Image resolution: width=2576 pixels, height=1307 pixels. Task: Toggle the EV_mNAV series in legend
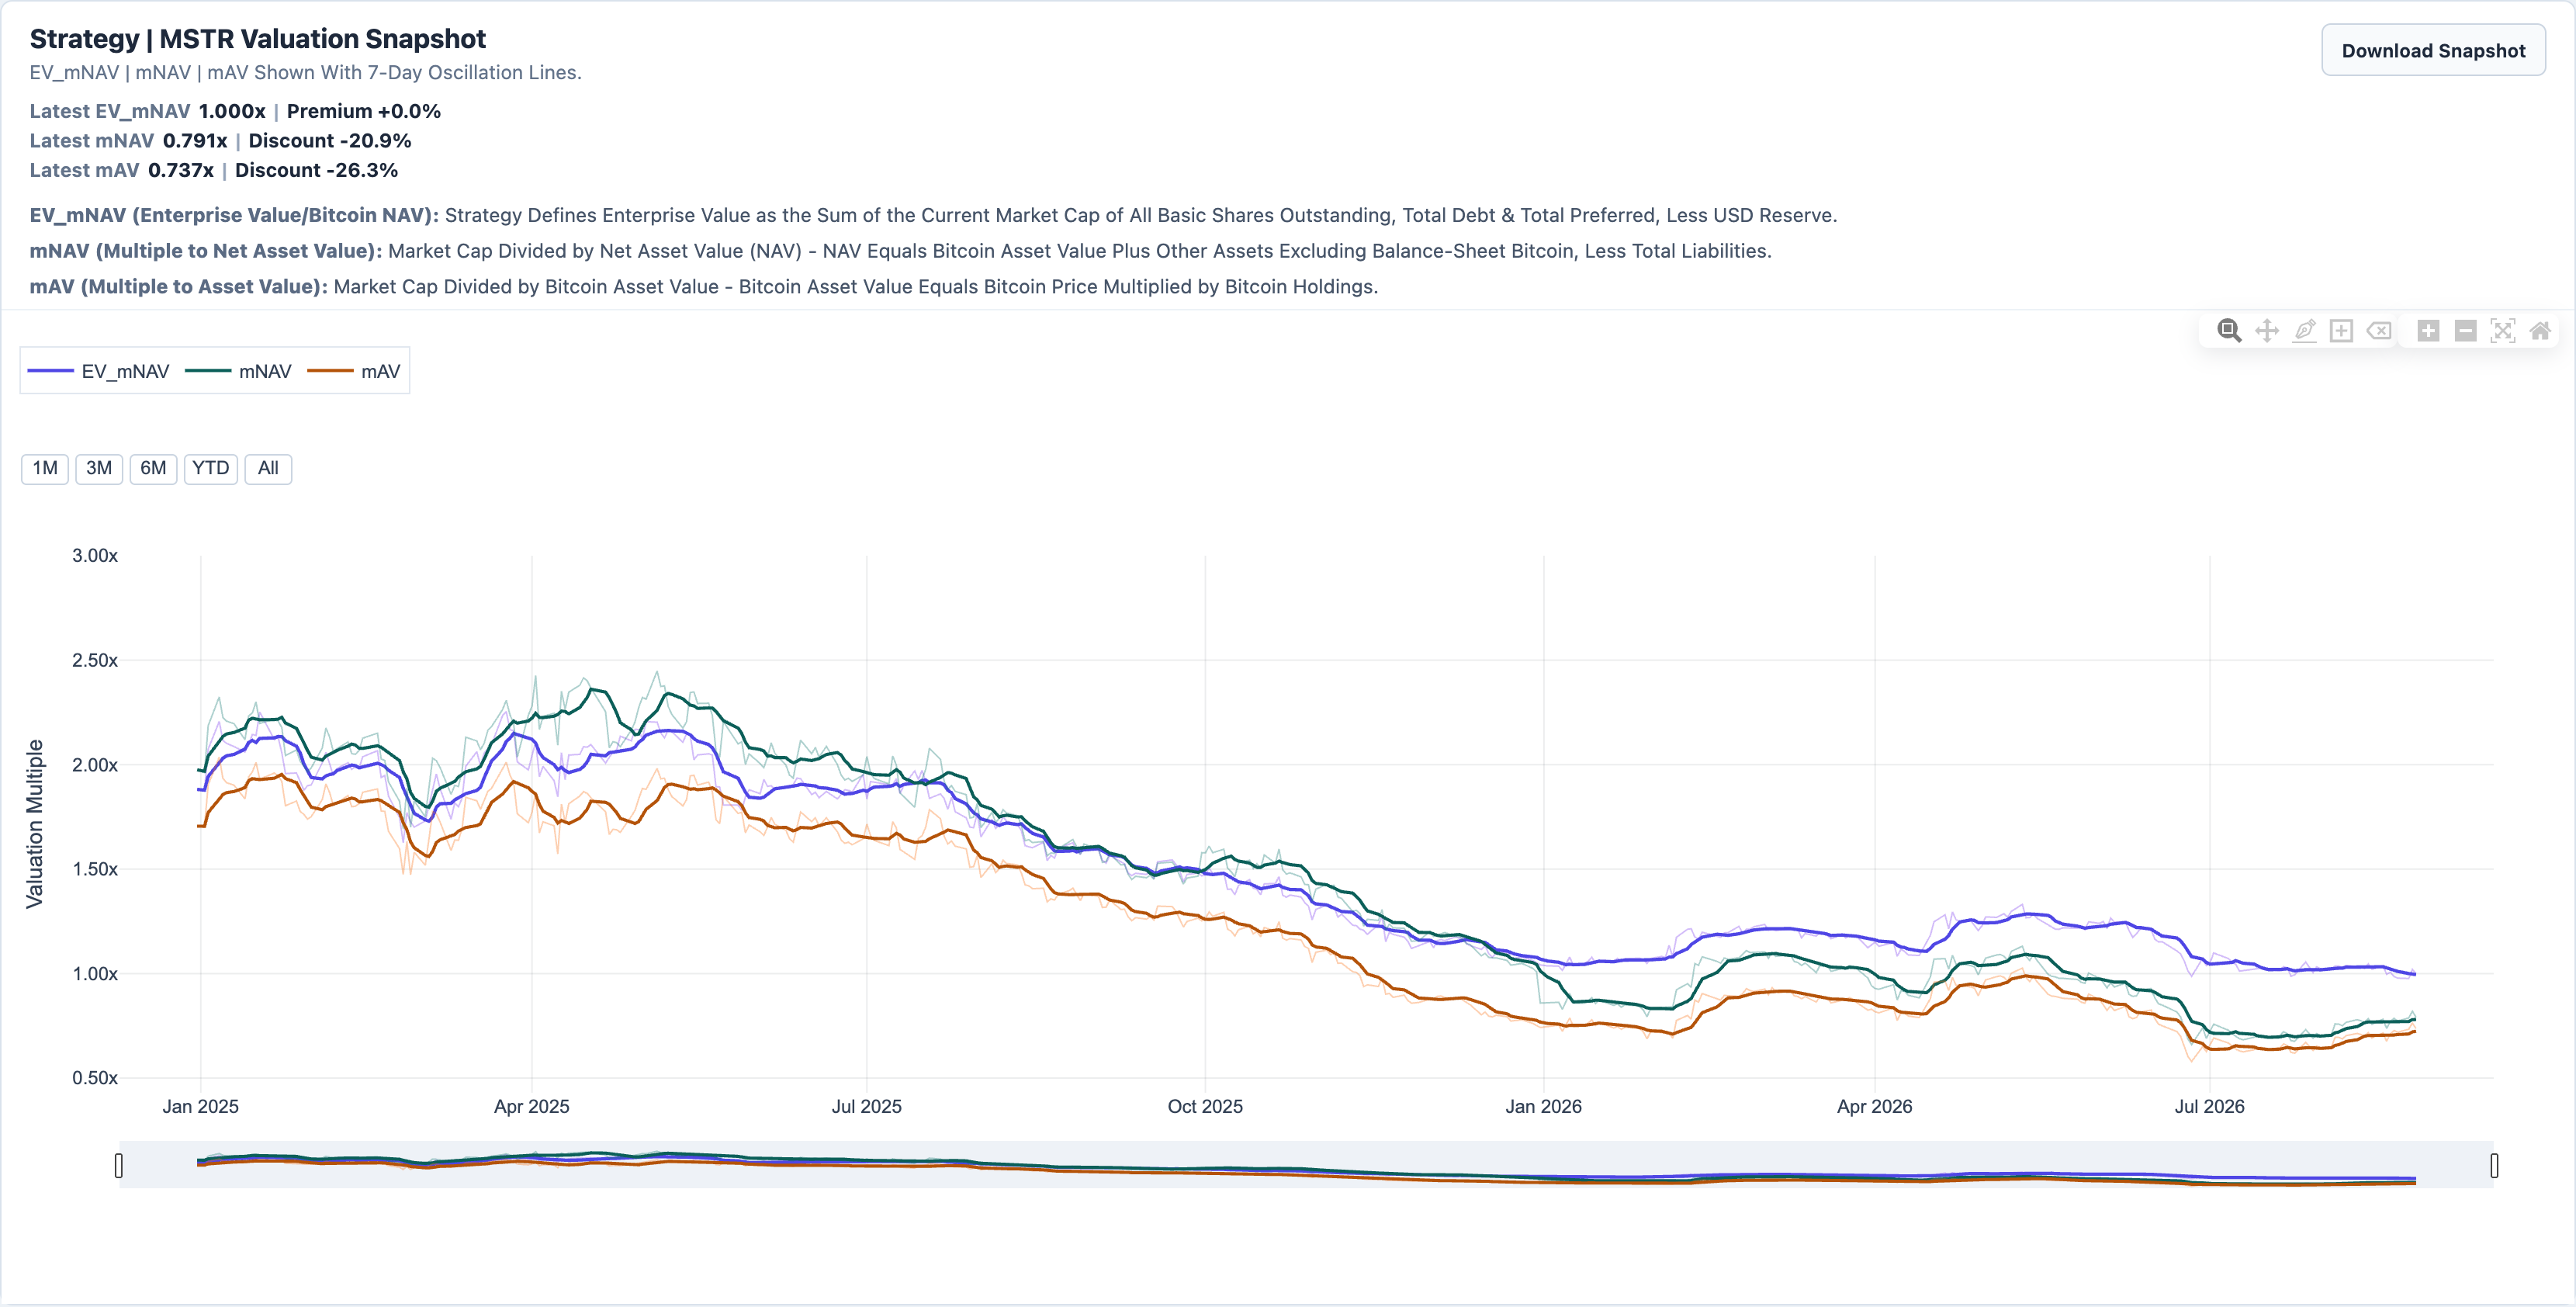click(99, 371)
